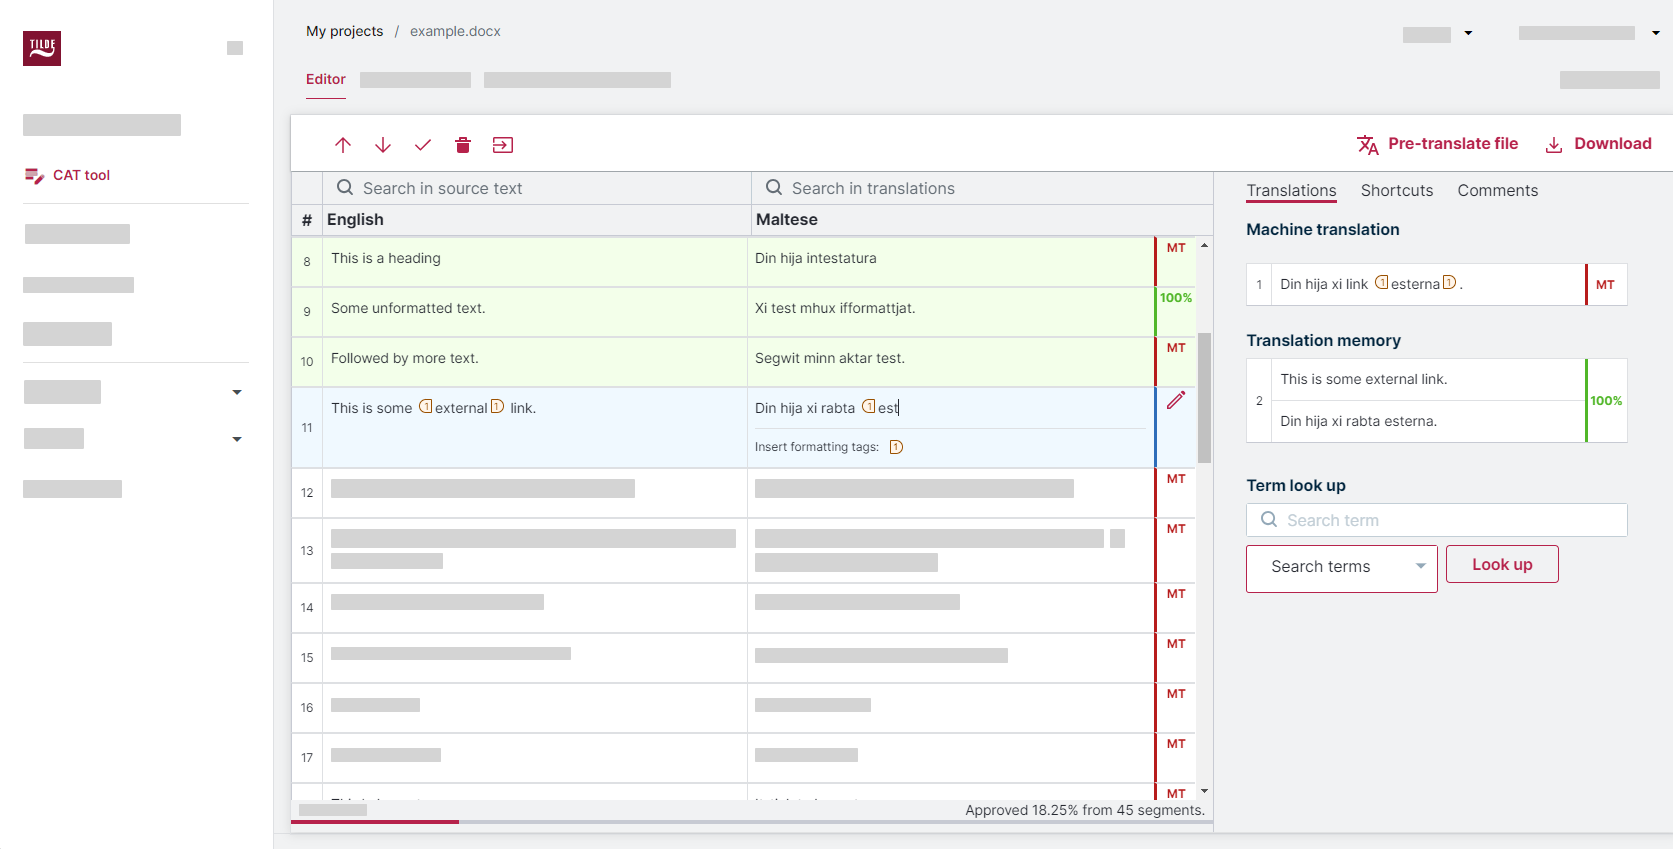Screen dimensions: 1673x849
Task: Select translation 'Din hija intestatura'
Action: [x=816, y=258]
